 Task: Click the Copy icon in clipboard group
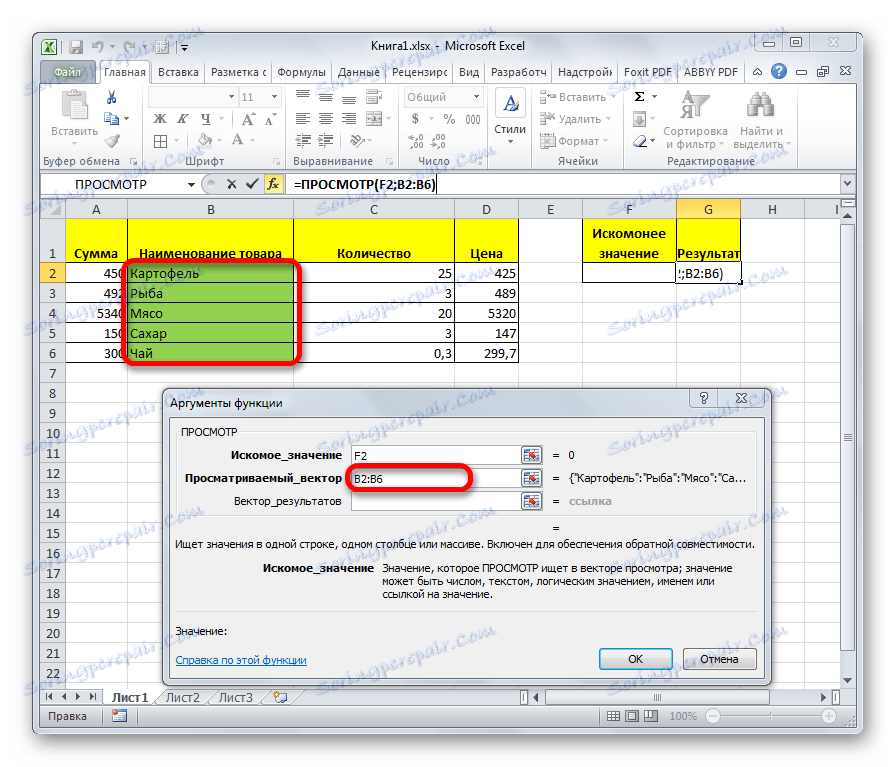(x=111, y=119)
